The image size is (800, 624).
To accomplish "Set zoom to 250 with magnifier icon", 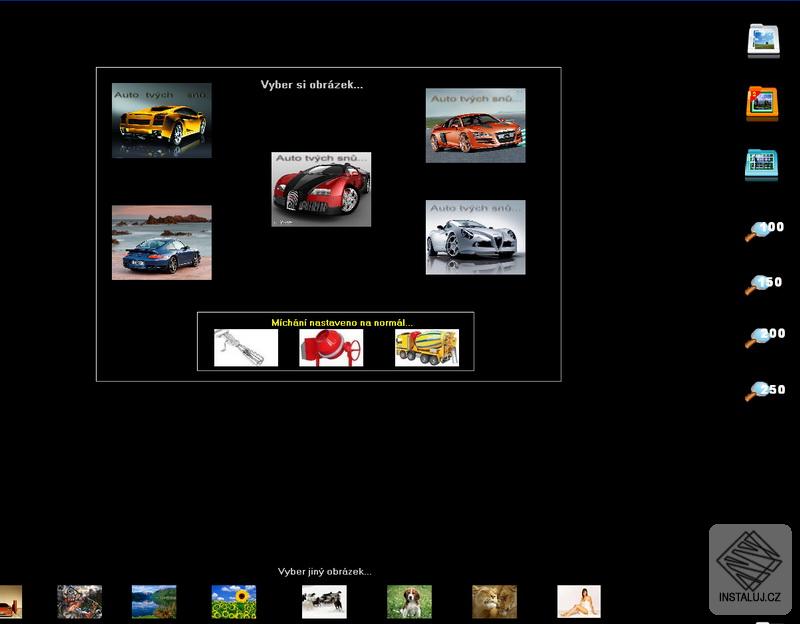I will click(x=764, y=392).
